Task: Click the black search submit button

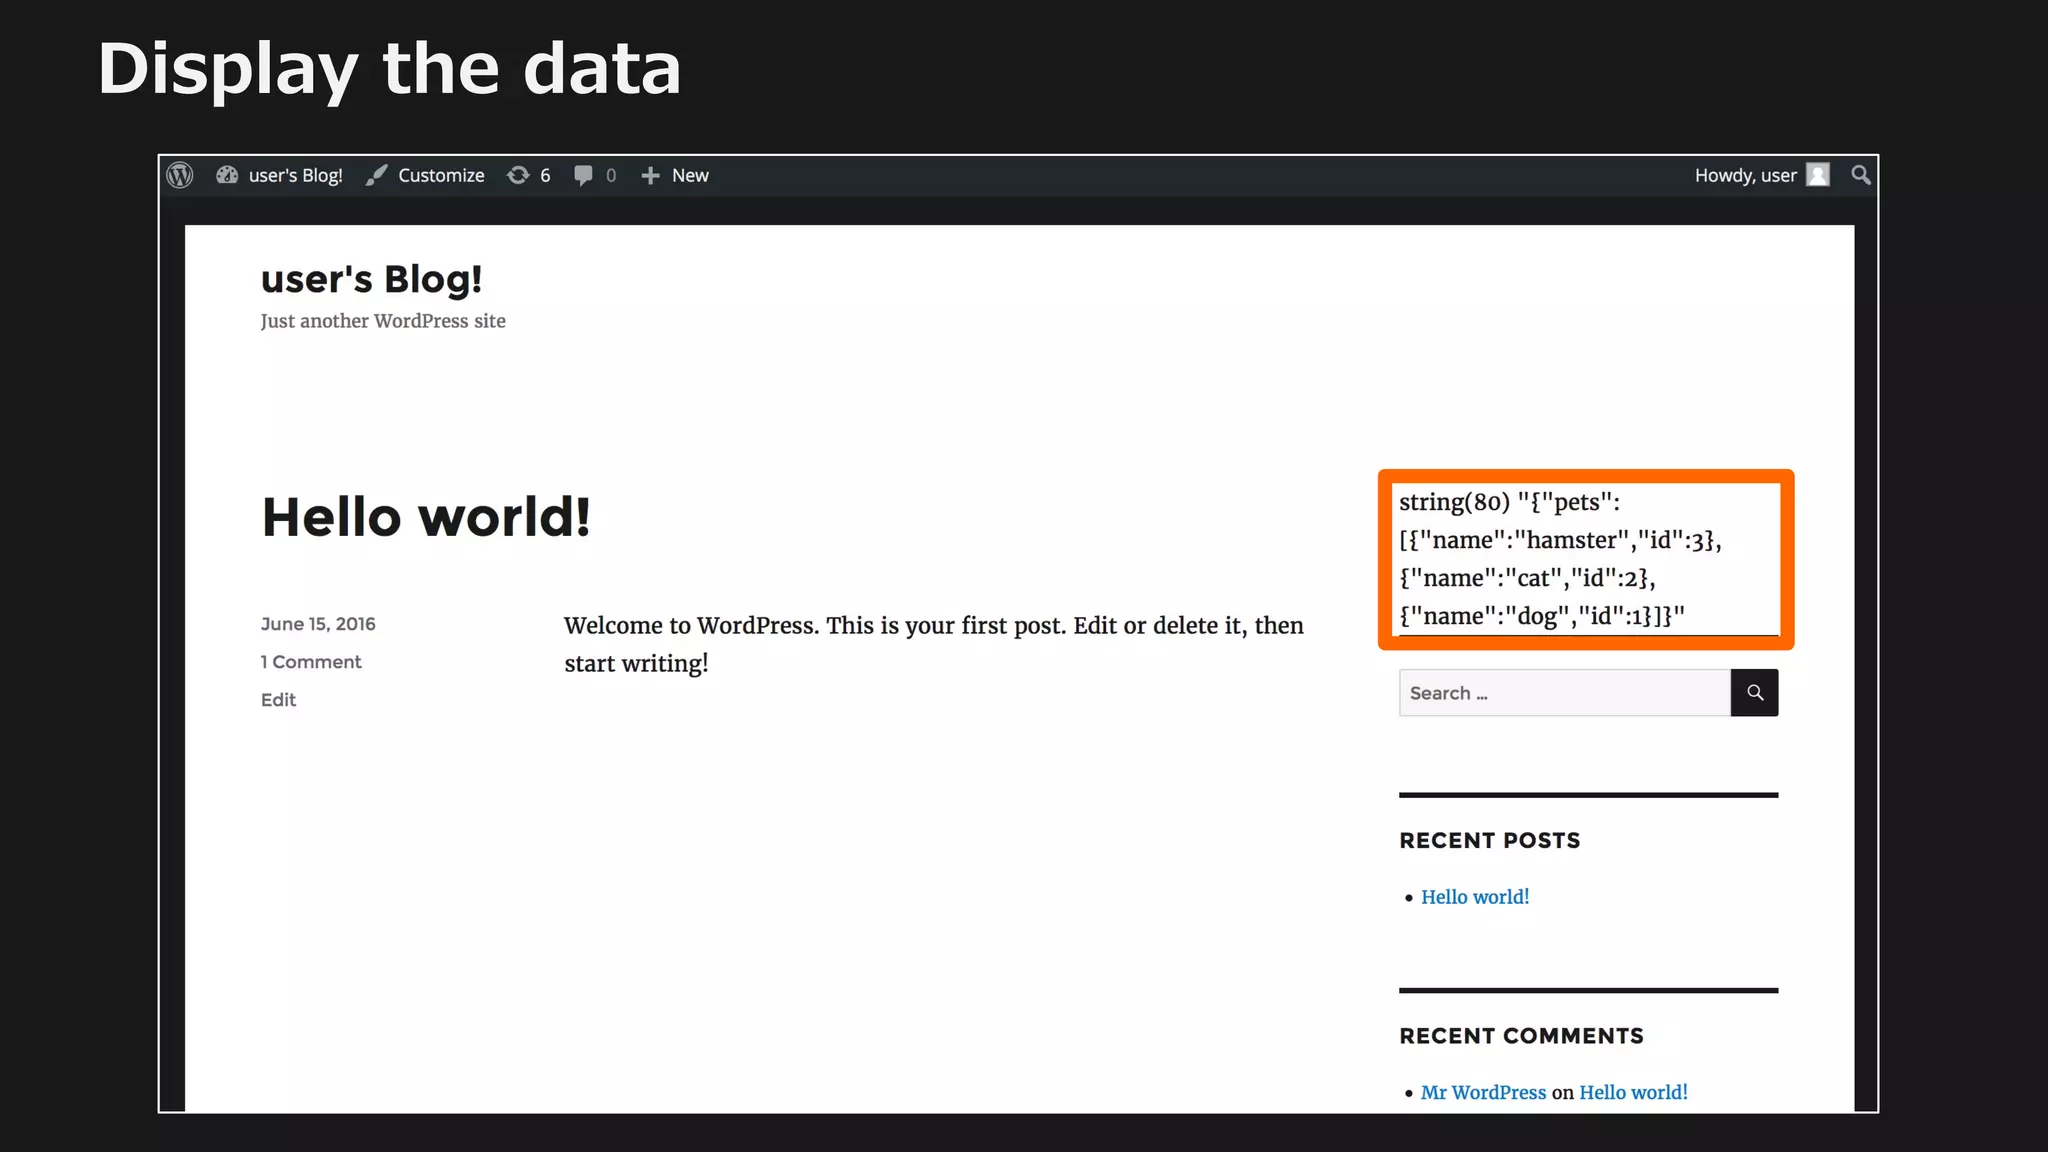Action: pos(1755,693)
